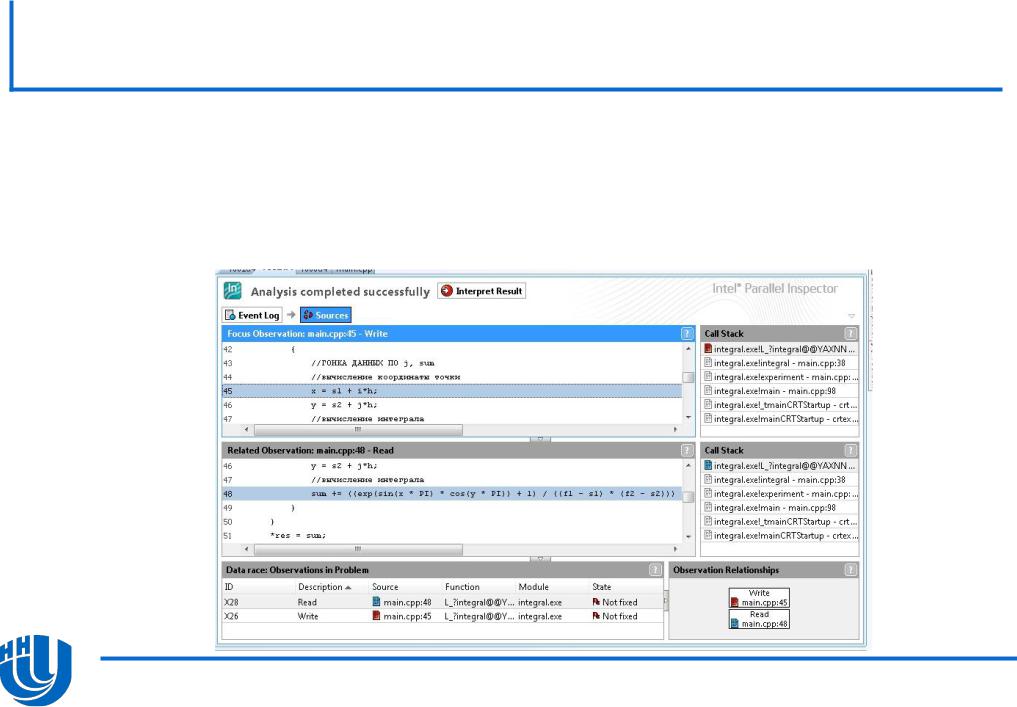Click the Write main.cpp:45 relationship box
The height and width of the screenshot is (707, 1017).
tap(760, 598)
